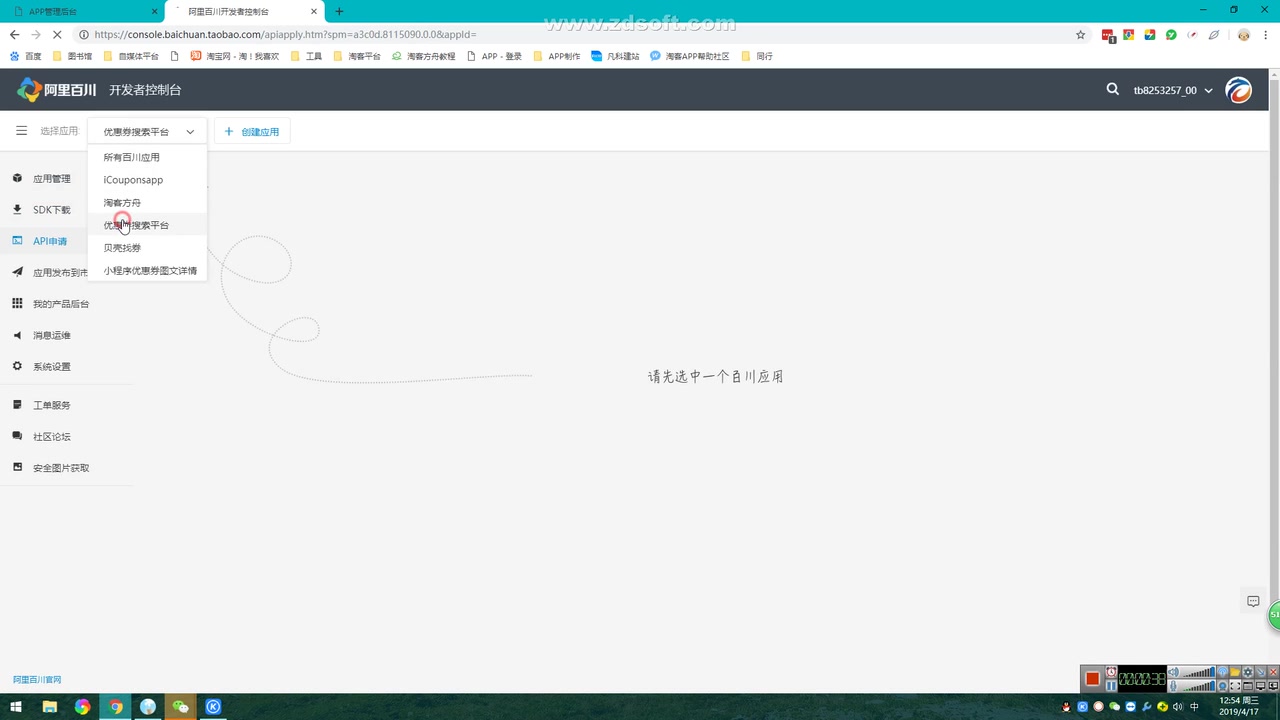1280x720 pixels.
Task: Click the round avatar logo in the header
Action: 1238,90
